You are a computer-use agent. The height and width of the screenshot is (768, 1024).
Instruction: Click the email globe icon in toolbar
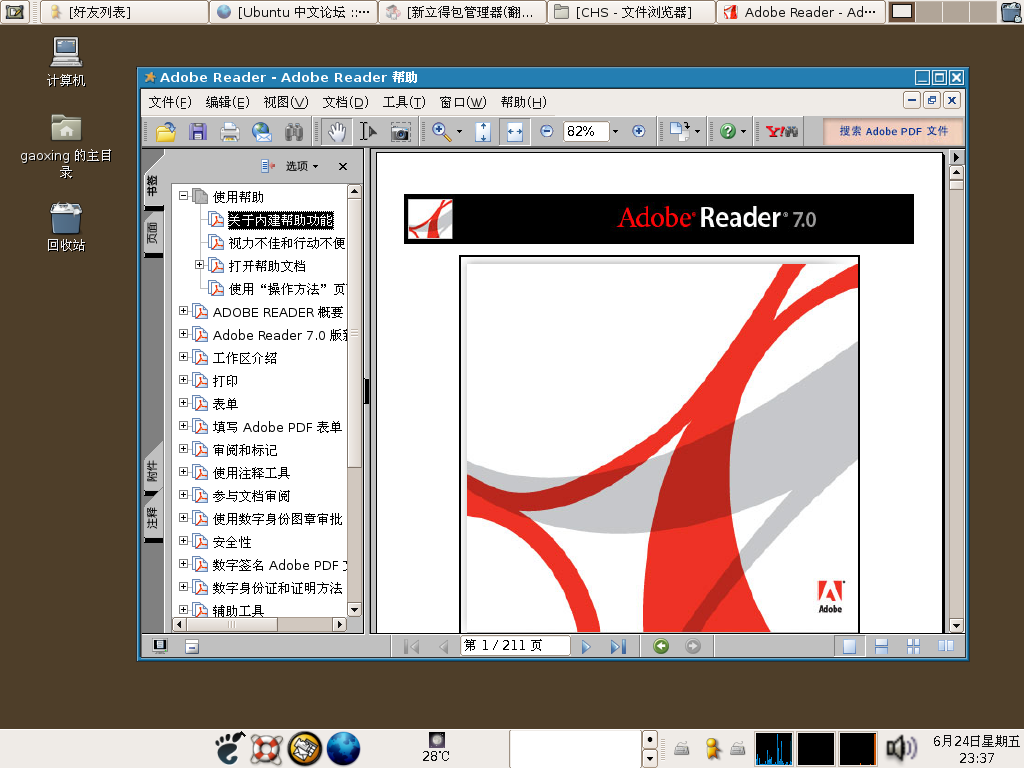(262, 132)
